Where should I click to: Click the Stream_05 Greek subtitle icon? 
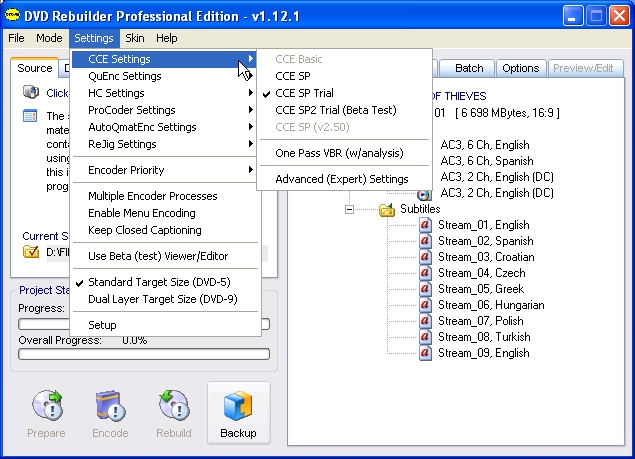[x=425, y=289]
